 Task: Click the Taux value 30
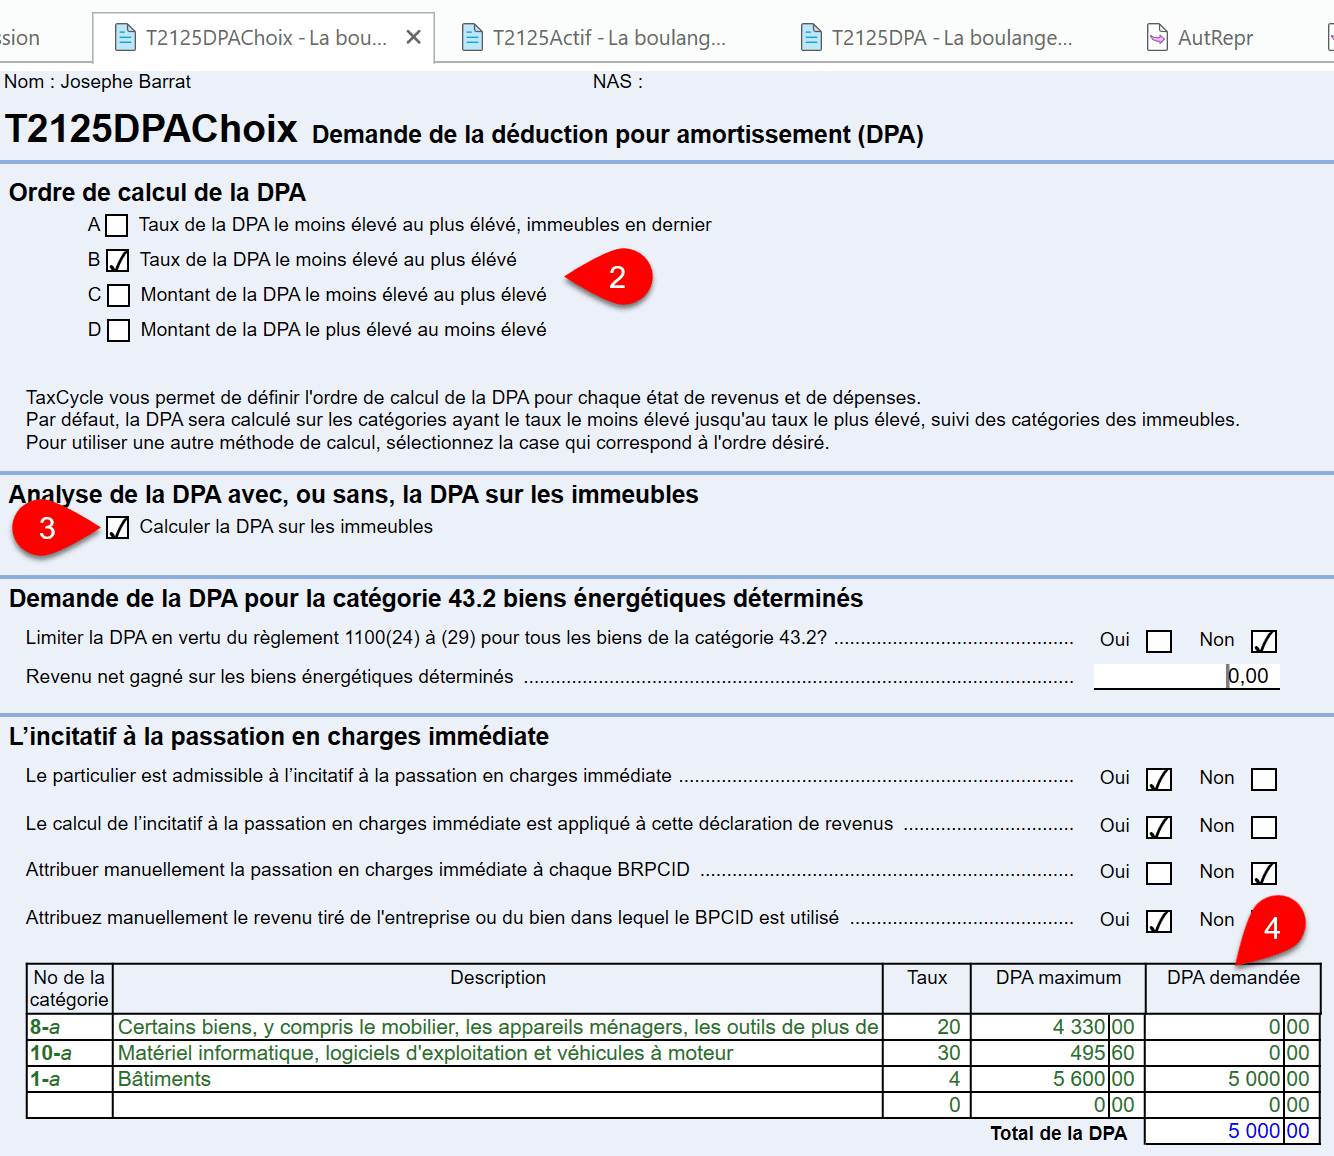(927, 1053)
